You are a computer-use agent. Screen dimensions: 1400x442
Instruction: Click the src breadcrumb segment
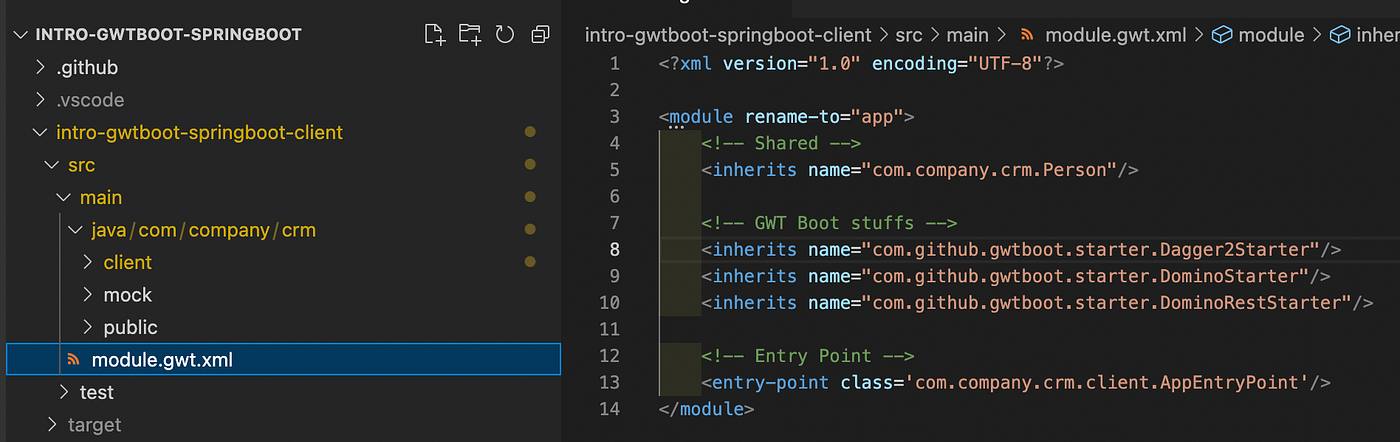point(908,35)
